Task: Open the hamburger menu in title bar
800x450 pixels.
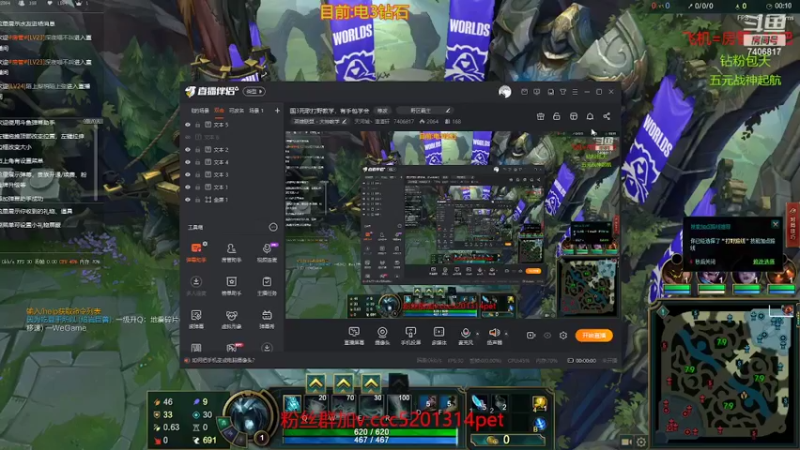Action: click(575, 92)
